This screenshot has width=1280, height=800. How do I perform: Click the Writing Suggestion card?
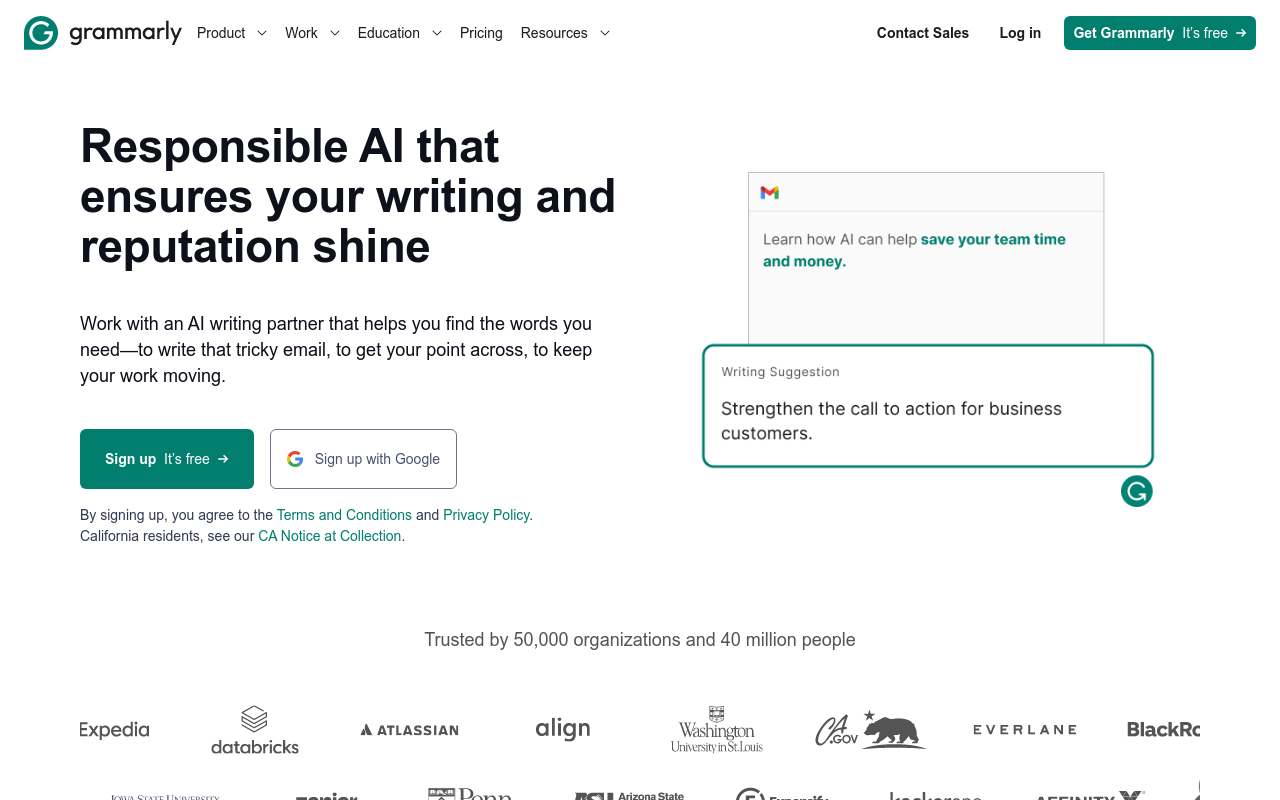pyautogui.click(x=928, y=406)
